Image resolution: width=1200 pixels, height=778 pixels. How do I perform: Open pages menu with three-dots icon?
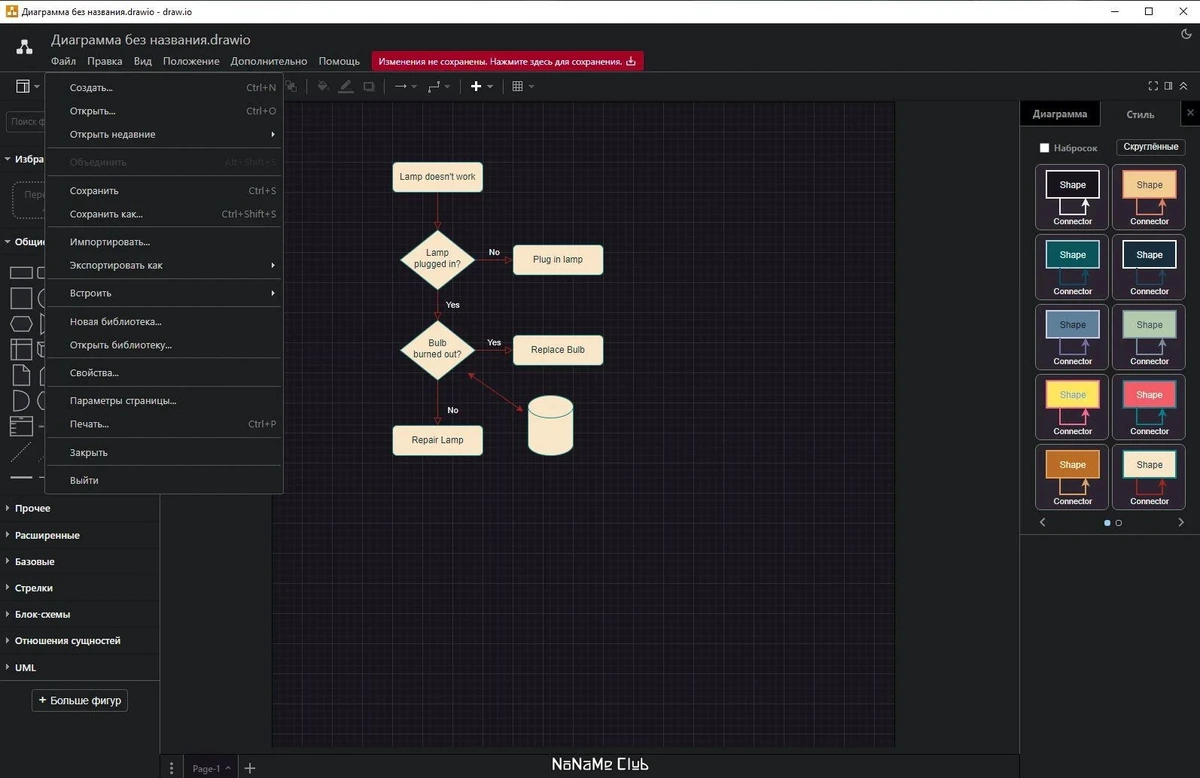pos(172,768)
